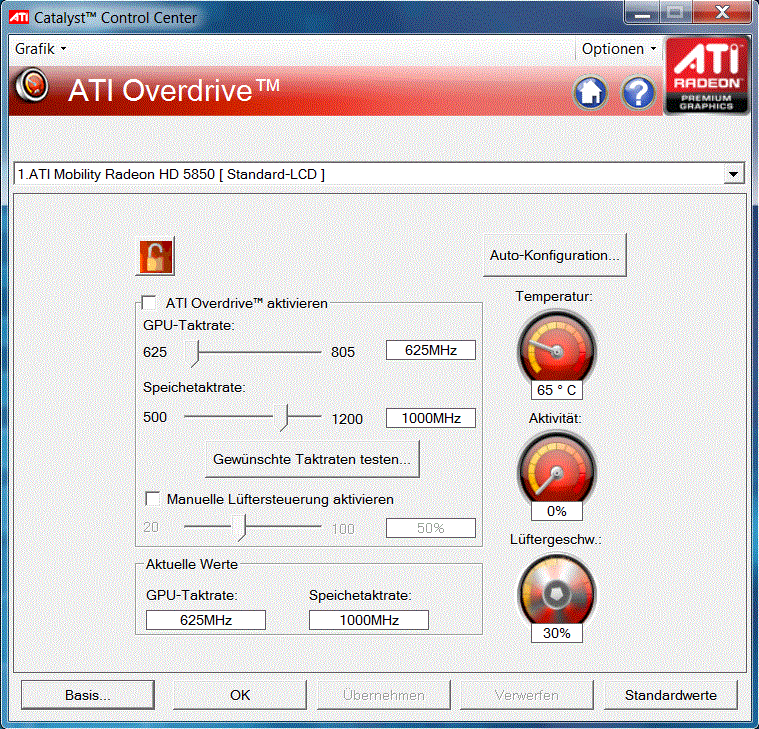Viewport: 759px width, 729px height.
Task: Minimize the Catalyst Control Center window
Action: coord(642,12)
